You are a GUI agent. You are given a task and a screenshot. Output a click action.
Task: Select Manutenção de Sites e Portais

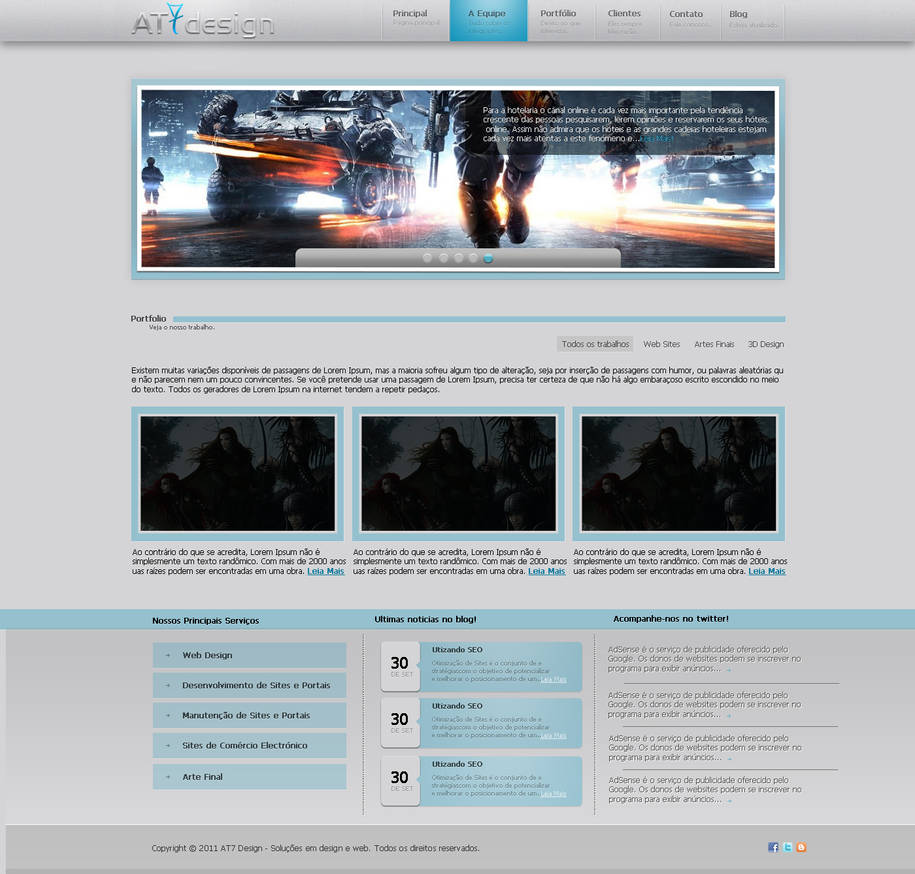(250, 715)
